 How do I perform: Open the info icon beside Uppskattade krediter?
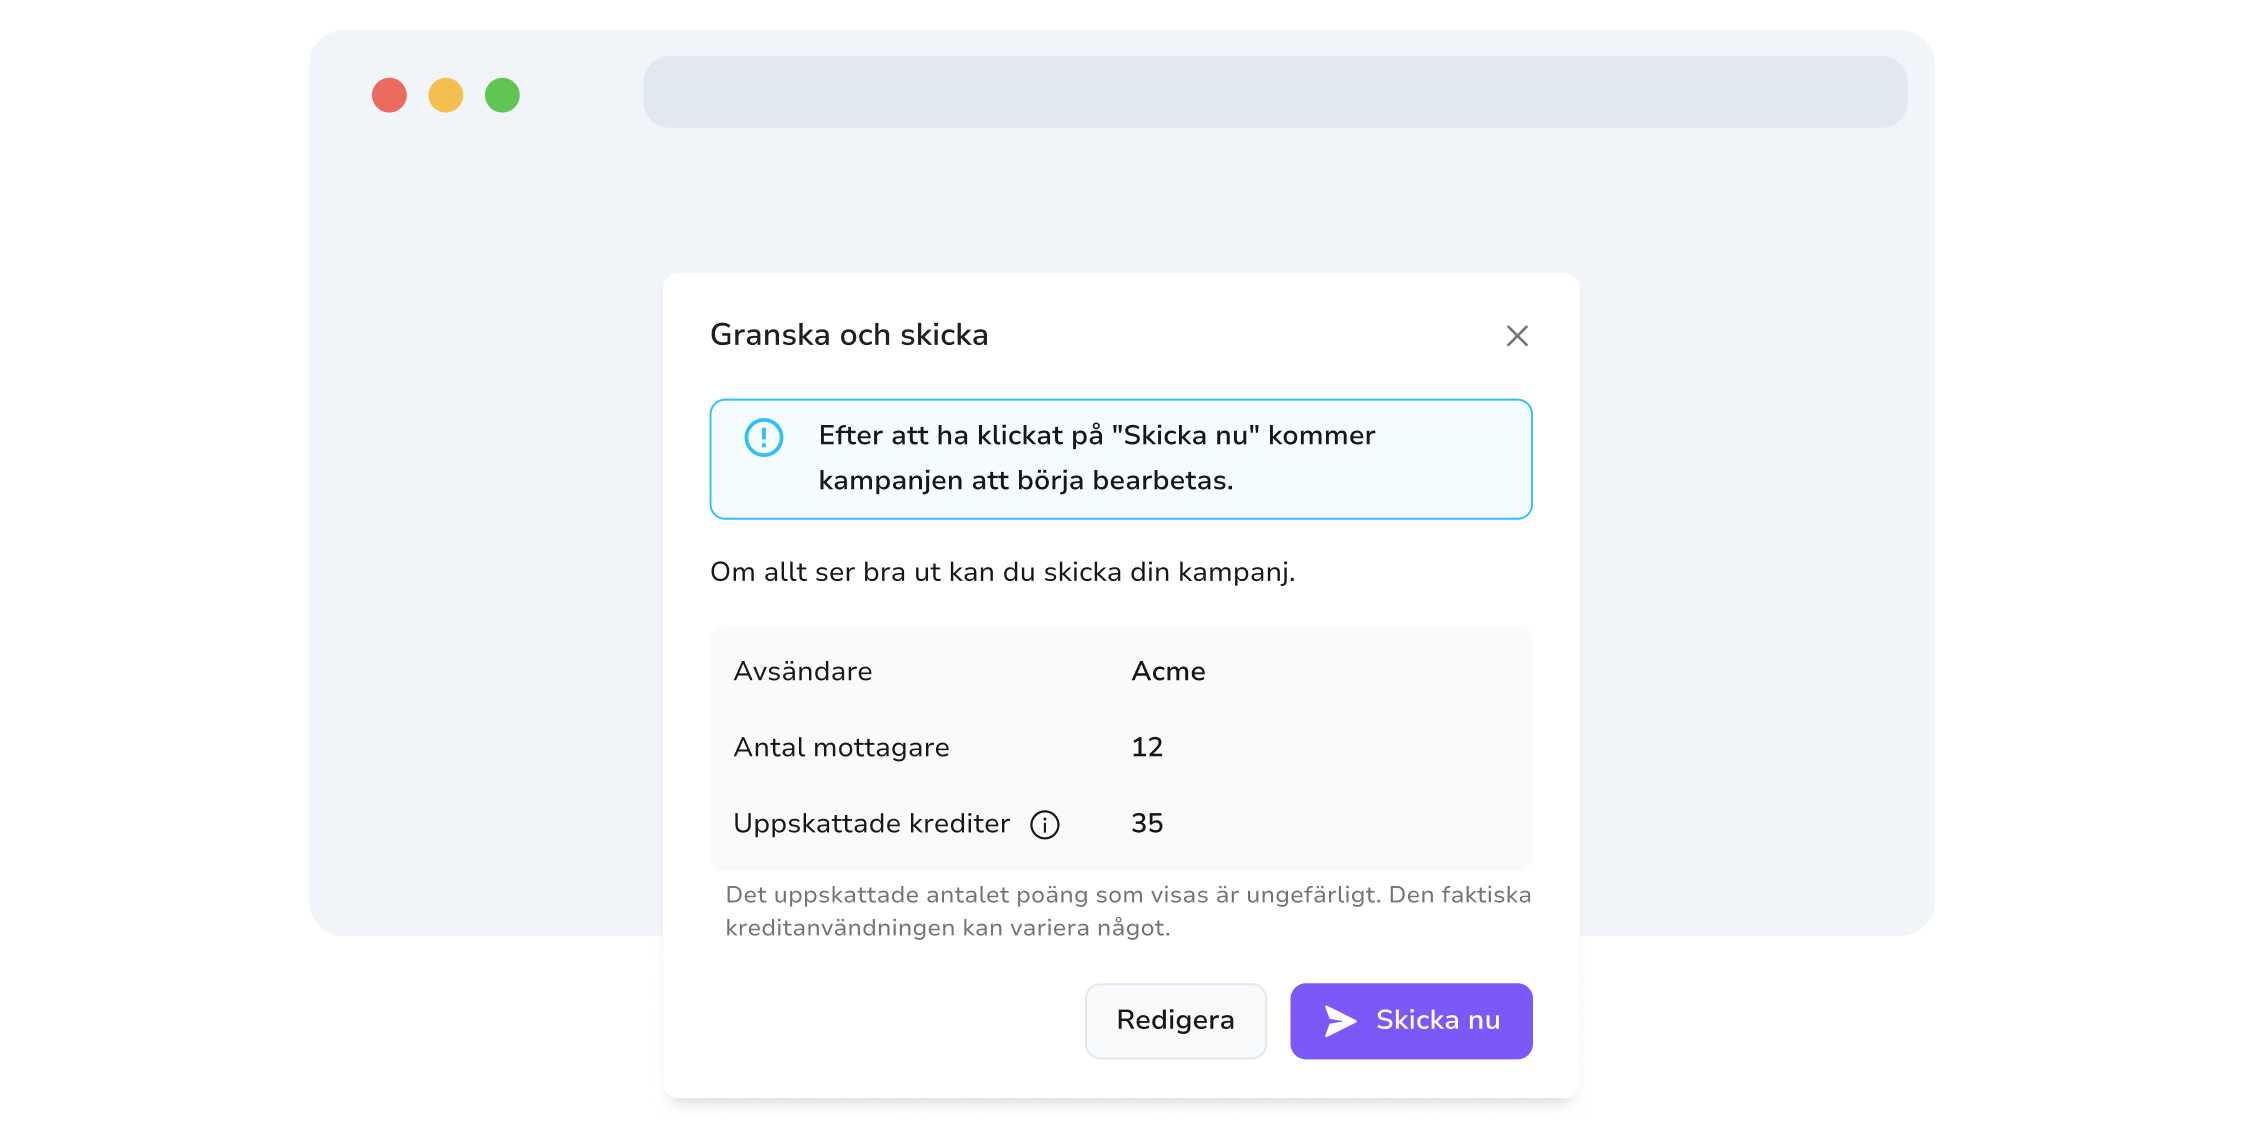click(x=1045, y=825)
